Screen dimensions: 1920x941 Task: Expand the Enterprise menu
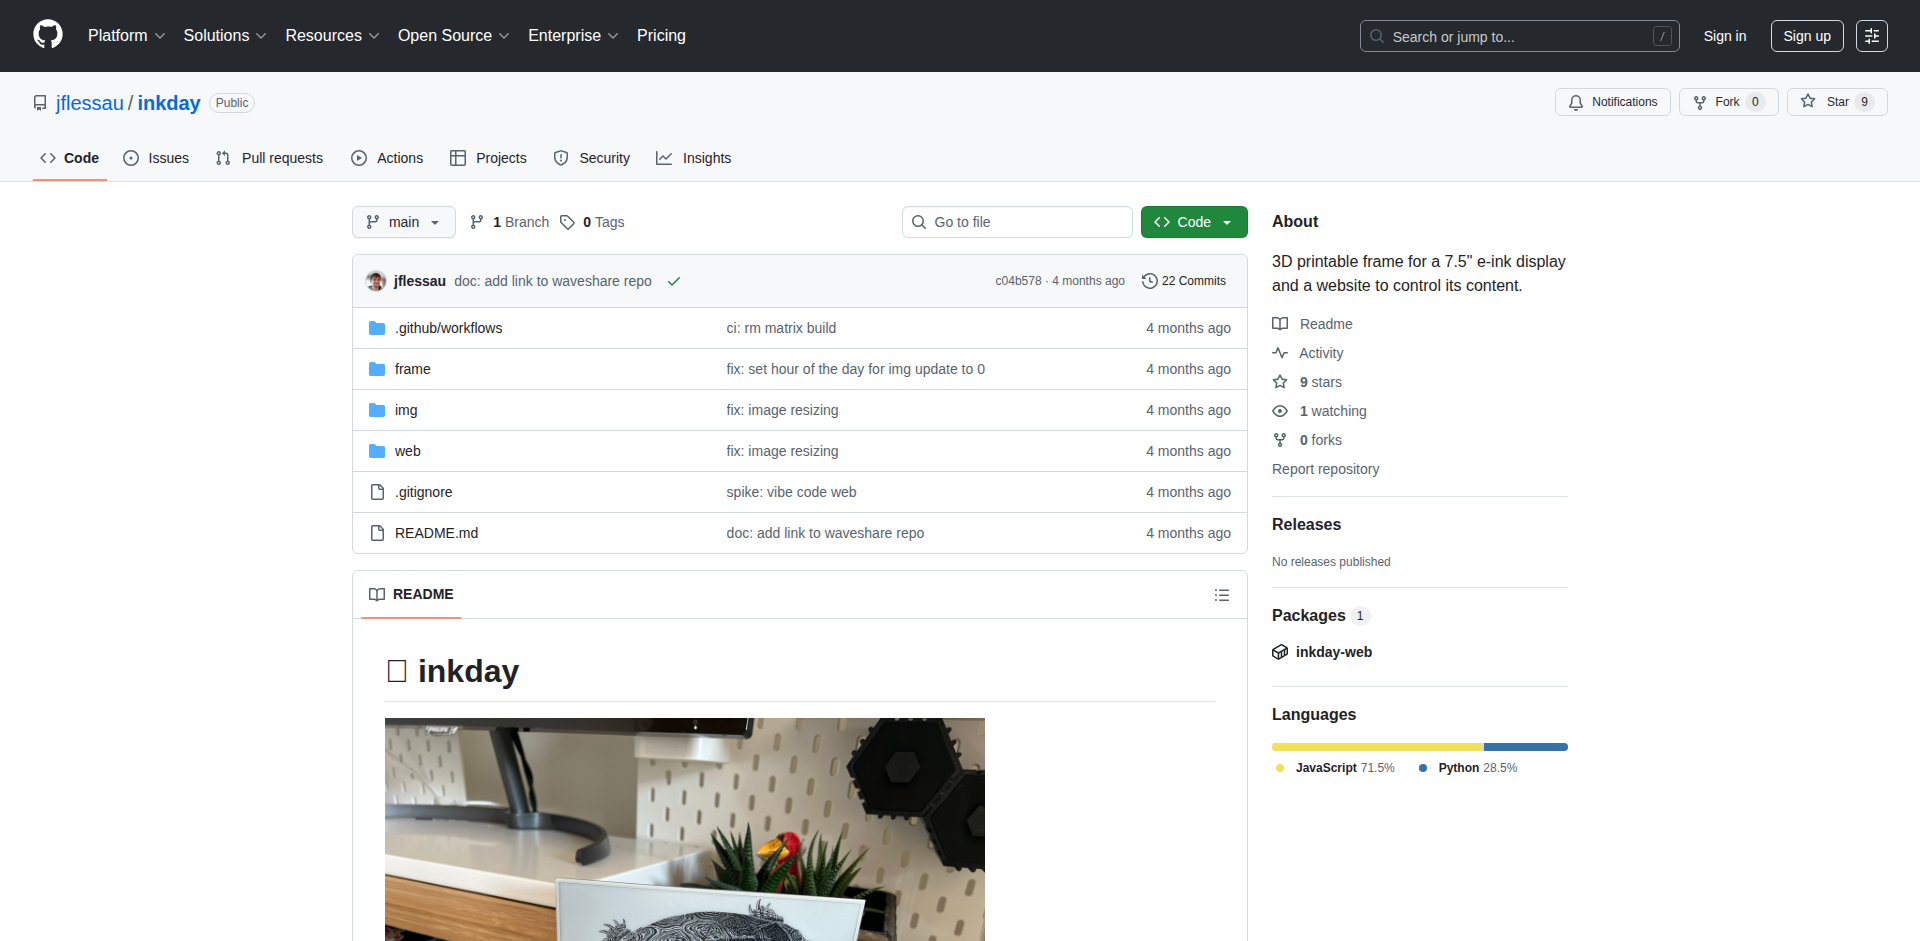573,36
